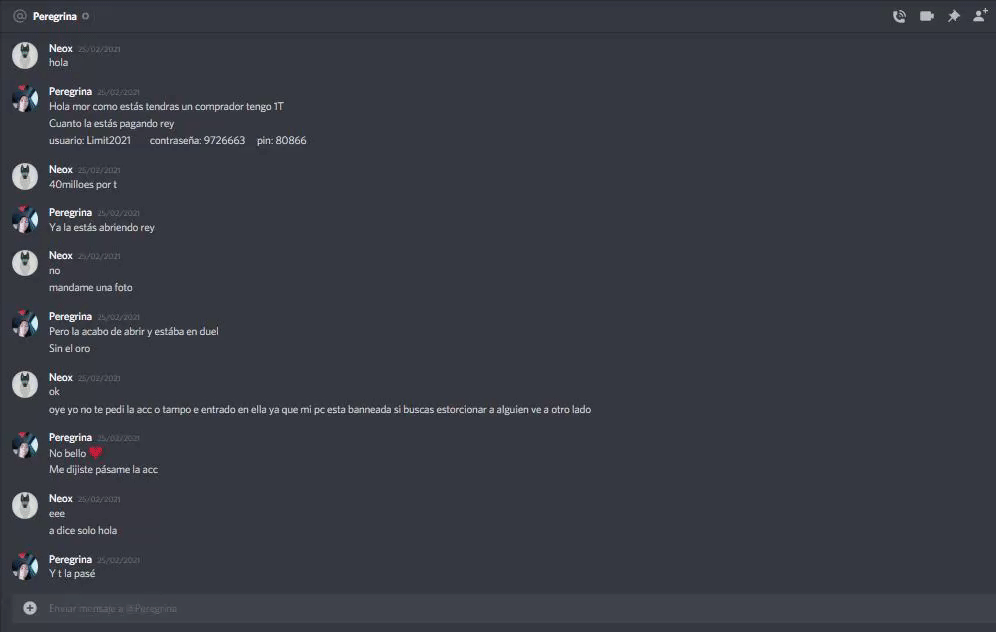996x632 pixels.
Task: Click Peregrina avatar next to 'No bello'
Action: click(25, 445)
